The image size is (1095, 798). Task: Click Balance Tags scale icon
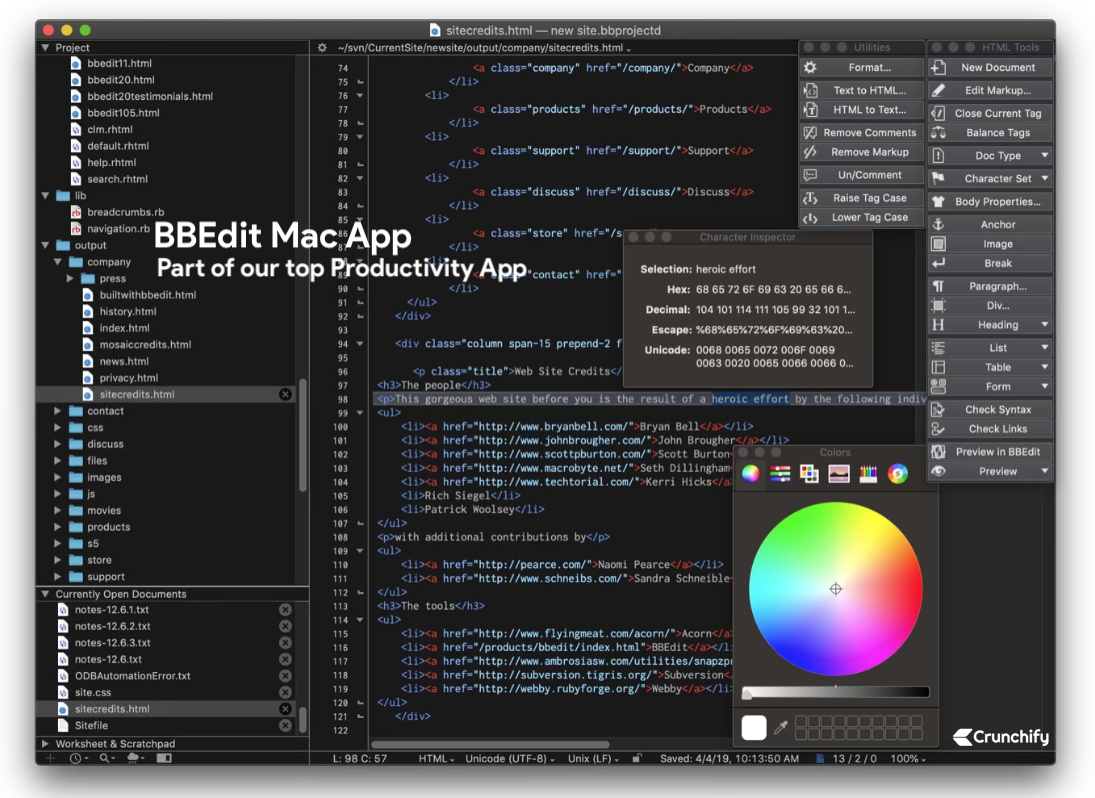click(x=939, y=133)
